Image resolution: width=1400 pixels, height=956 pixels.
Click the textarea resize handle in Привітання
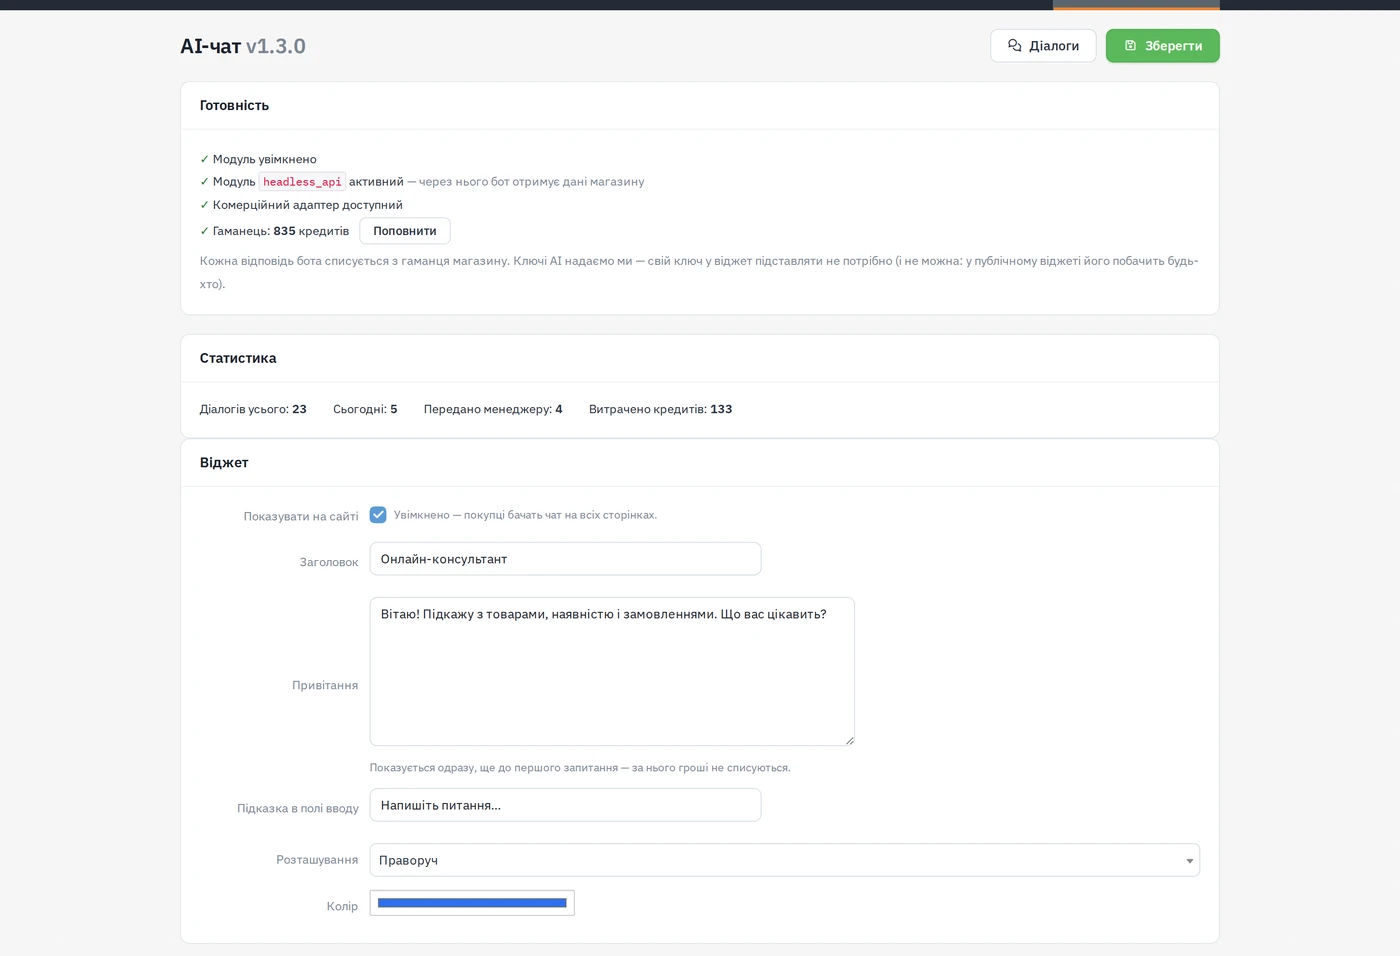point(849,740)
